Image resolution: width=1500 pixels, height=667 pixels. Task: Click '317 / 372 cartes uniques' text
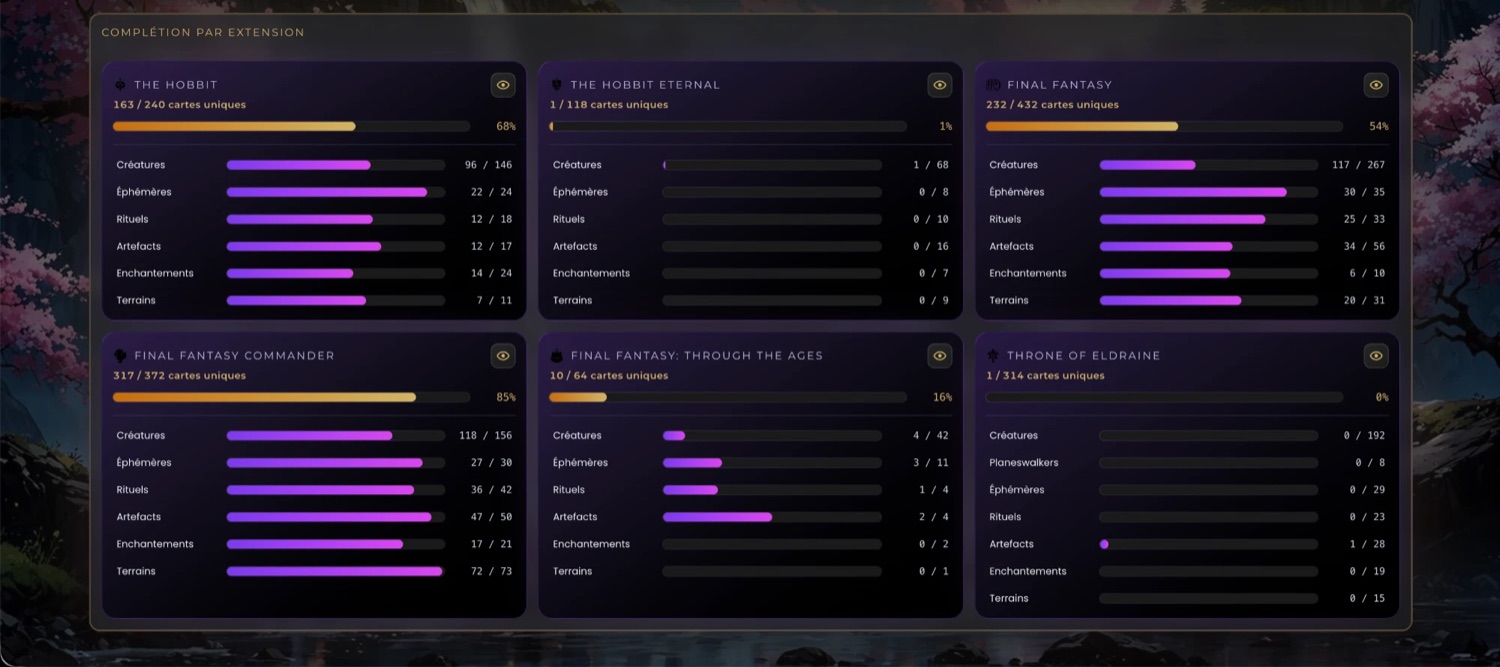179,376
